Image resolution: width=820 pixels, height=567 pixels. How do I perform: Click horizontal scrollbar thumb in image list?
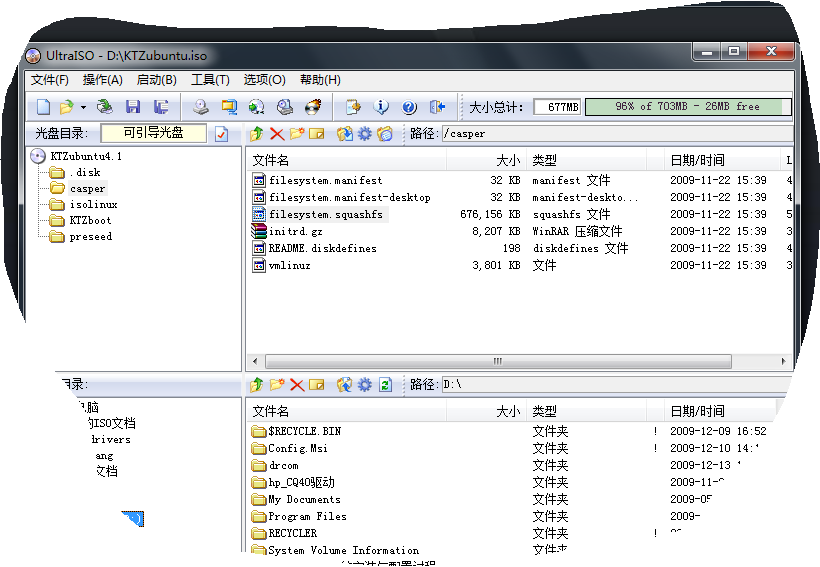[498, 361]
